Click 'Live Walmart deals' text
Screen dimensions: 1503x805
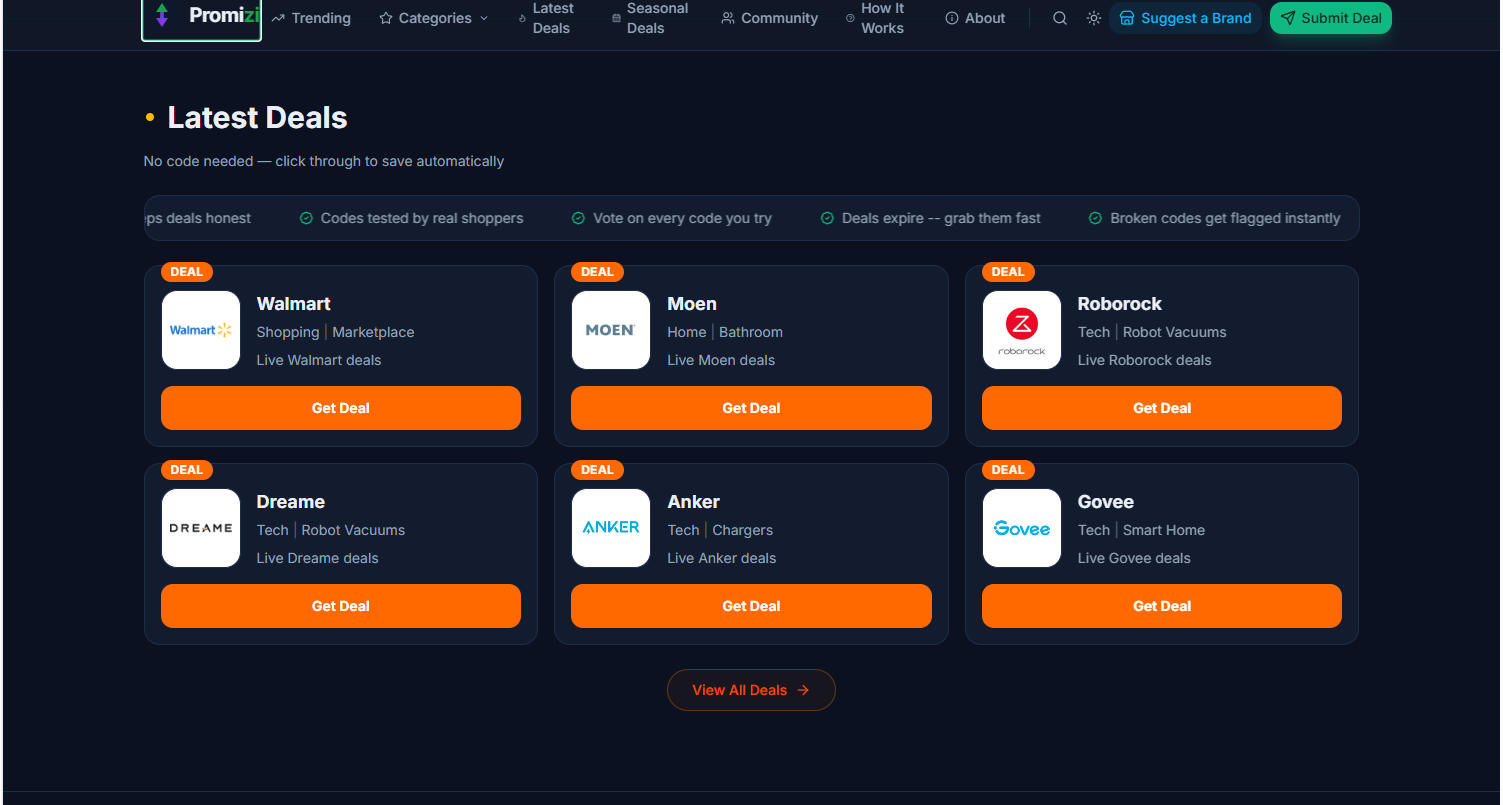coord(319,360)
